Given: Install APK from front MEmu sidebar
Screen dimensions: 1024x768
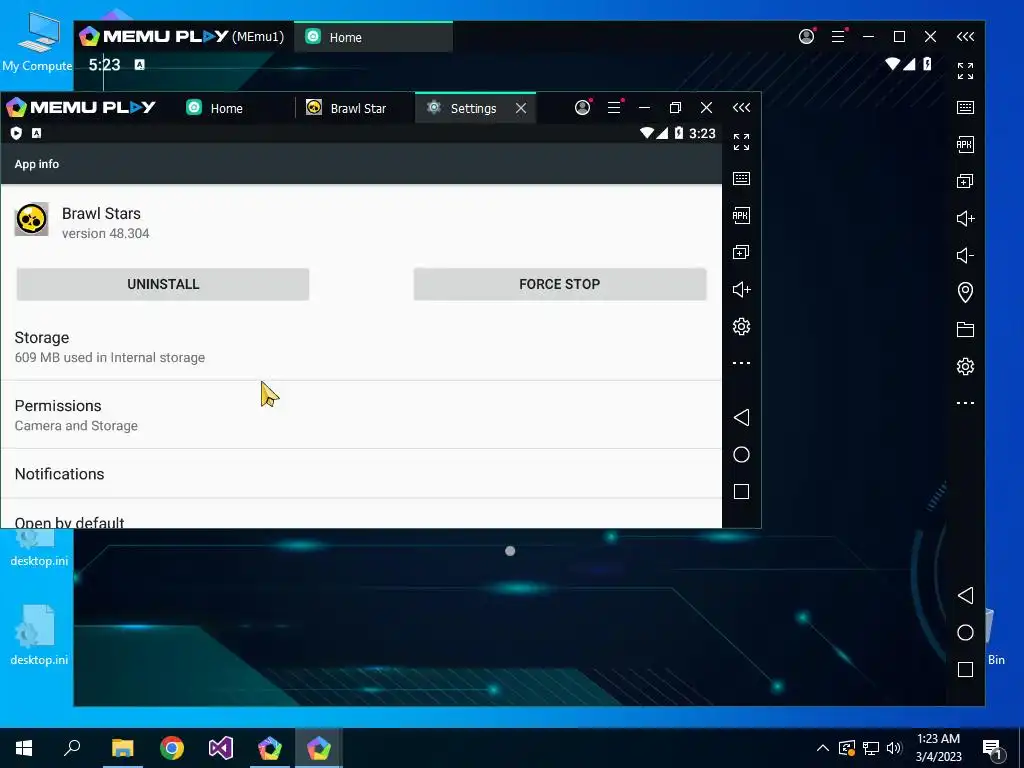Looking at the screenshot, I should [x=741, y=216].
